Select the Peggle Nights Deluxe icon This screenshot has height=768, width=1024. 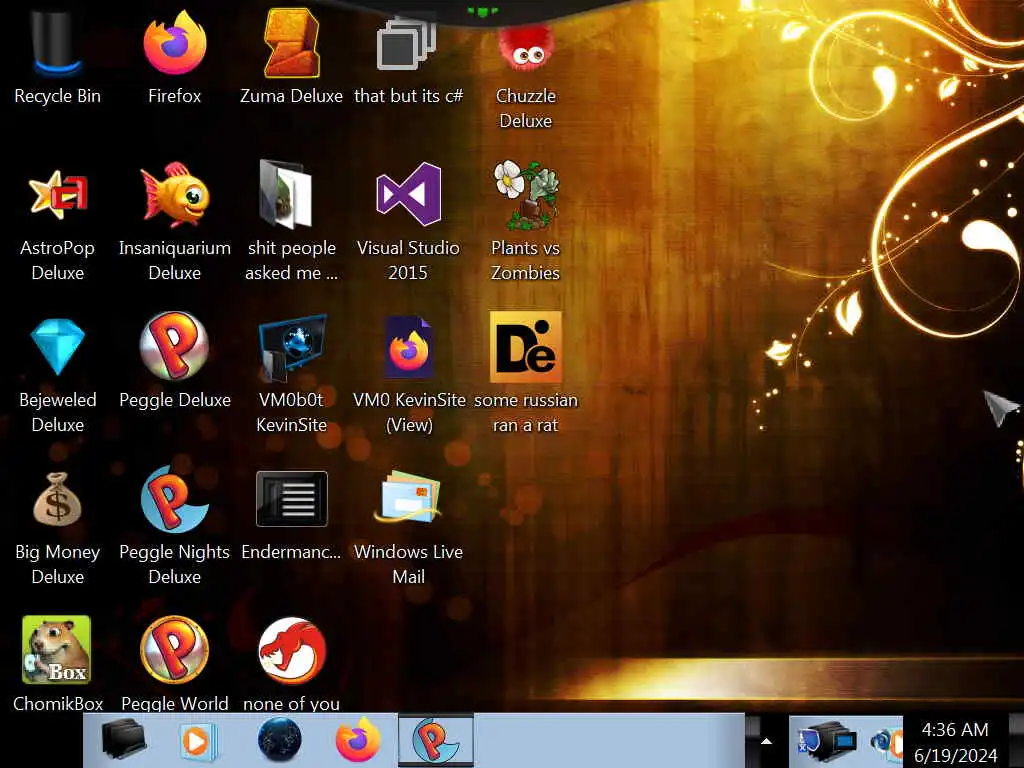click(x=174, y=500)
